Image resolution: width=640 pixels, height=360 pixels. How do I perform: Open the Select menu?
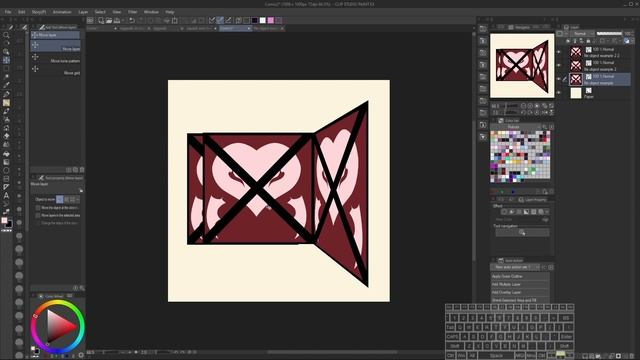coord(100,12)
